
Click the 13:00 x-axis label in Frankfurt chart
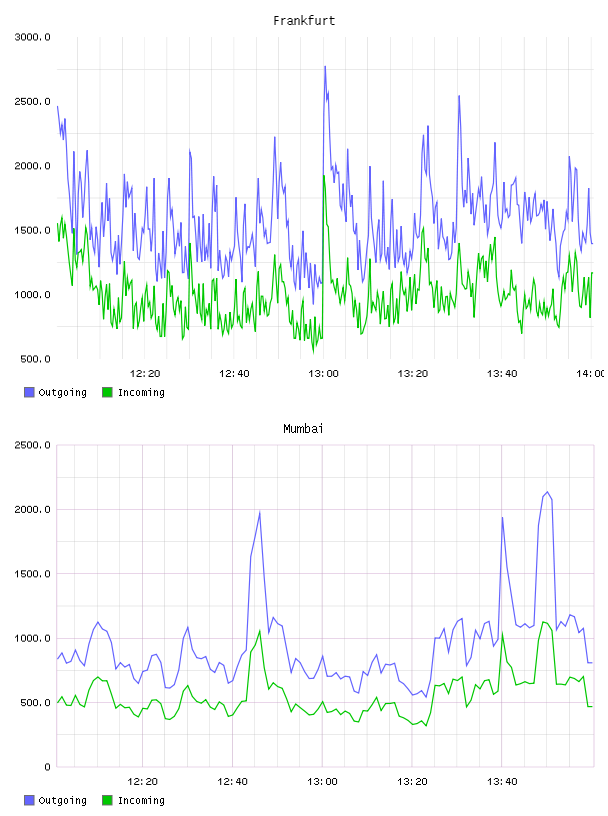point(323,374)
